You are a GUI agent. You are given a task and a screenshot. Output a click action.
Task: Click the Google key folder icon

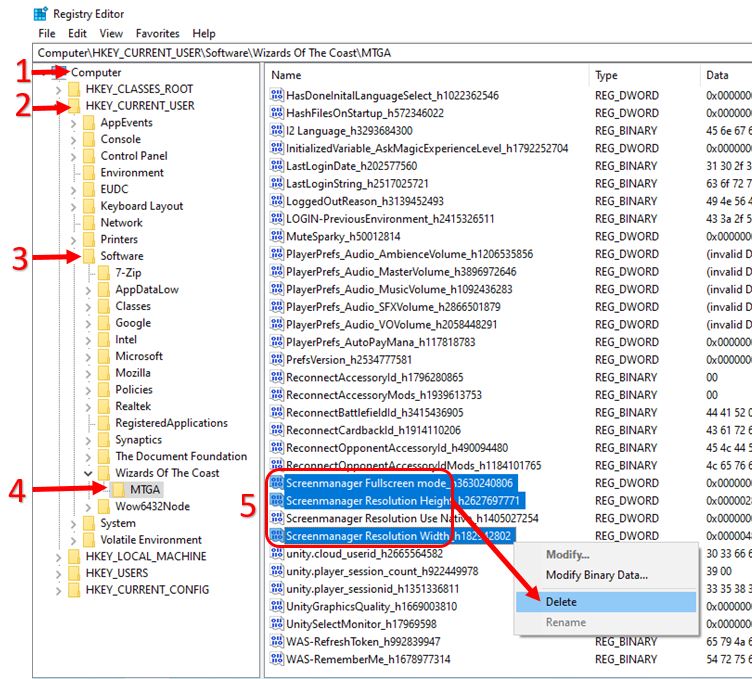[104, 323]
